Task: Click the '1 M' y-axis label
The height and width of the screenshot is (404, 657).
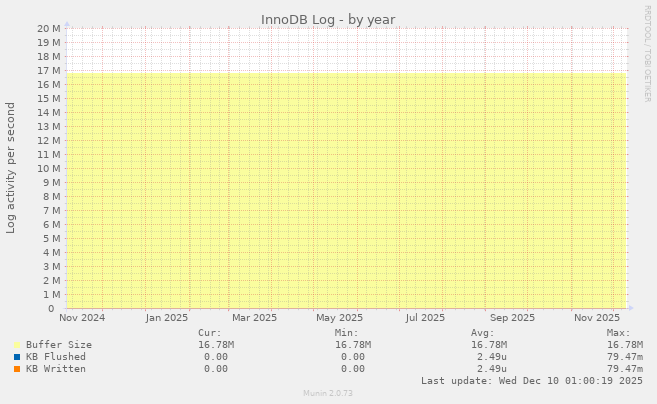Action: point(52,295)
